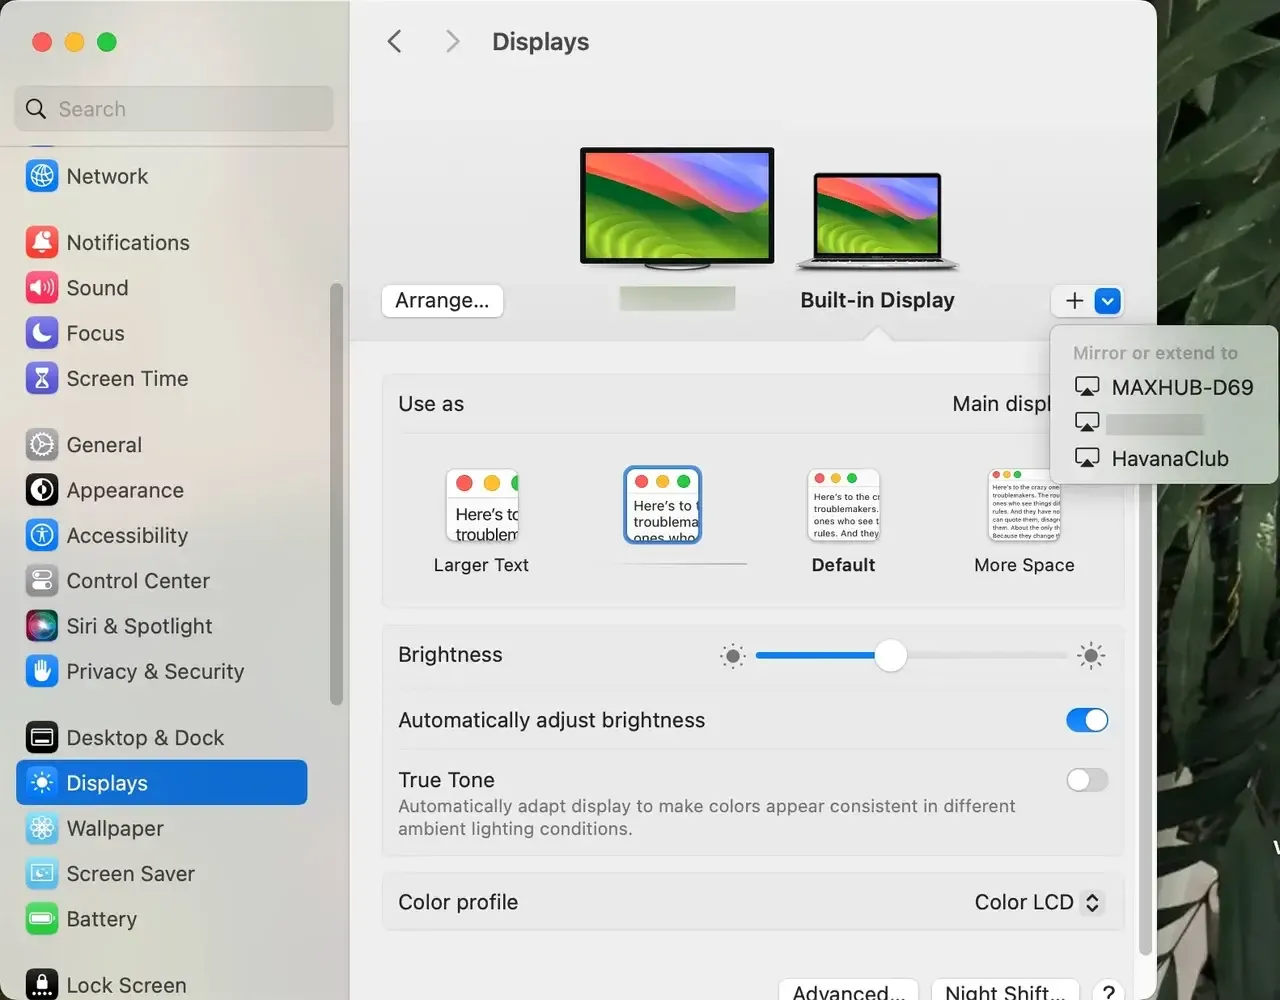Screen dimensions: 1280x1000
Task: Open Wallpaper item in sidebar
Action: point(162,828)
